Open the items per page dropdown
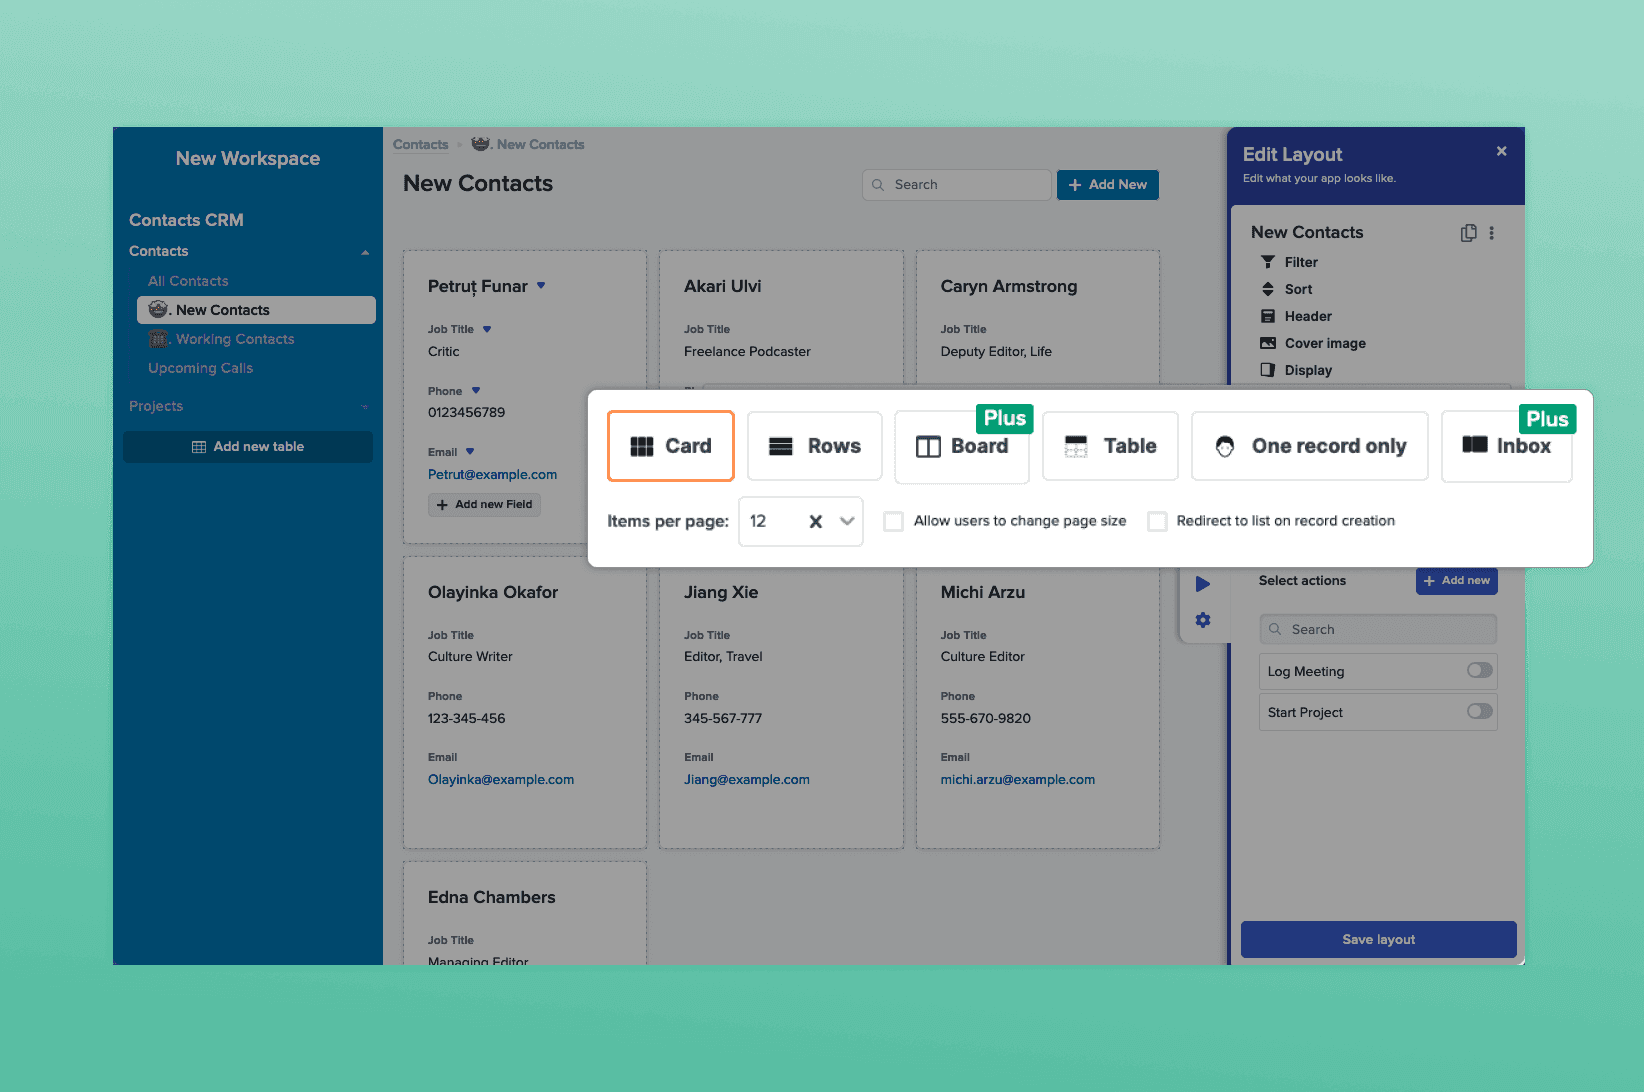The image size is (1644, 1092). pyautogui.click(x=847, y=522)
